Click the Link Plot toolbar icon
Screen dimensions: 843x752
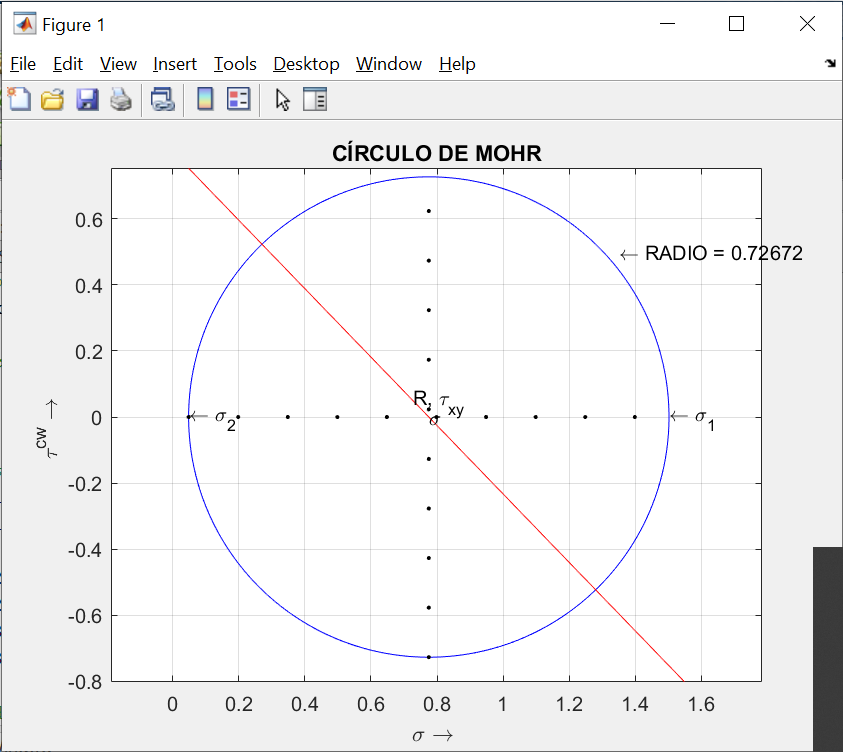click(x=163, y=99)
